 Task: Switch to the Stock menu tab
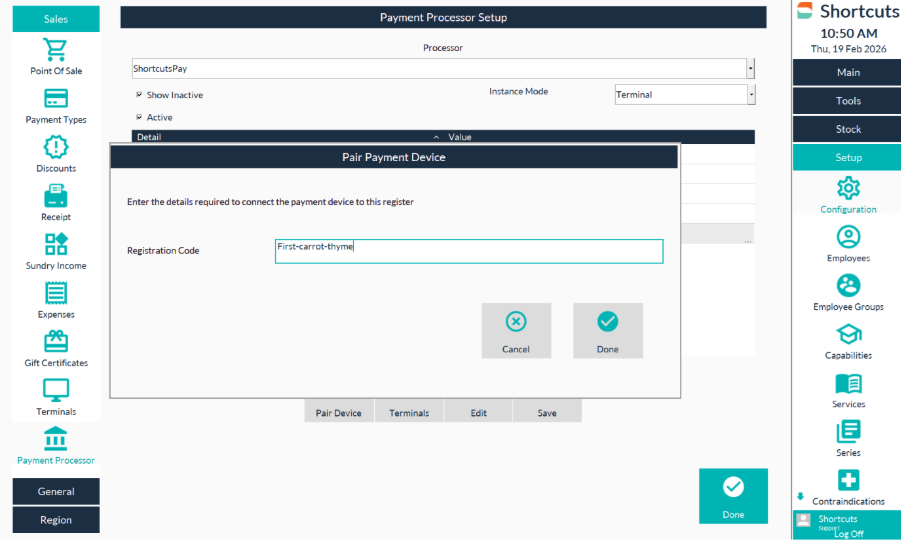coord(848,129)
